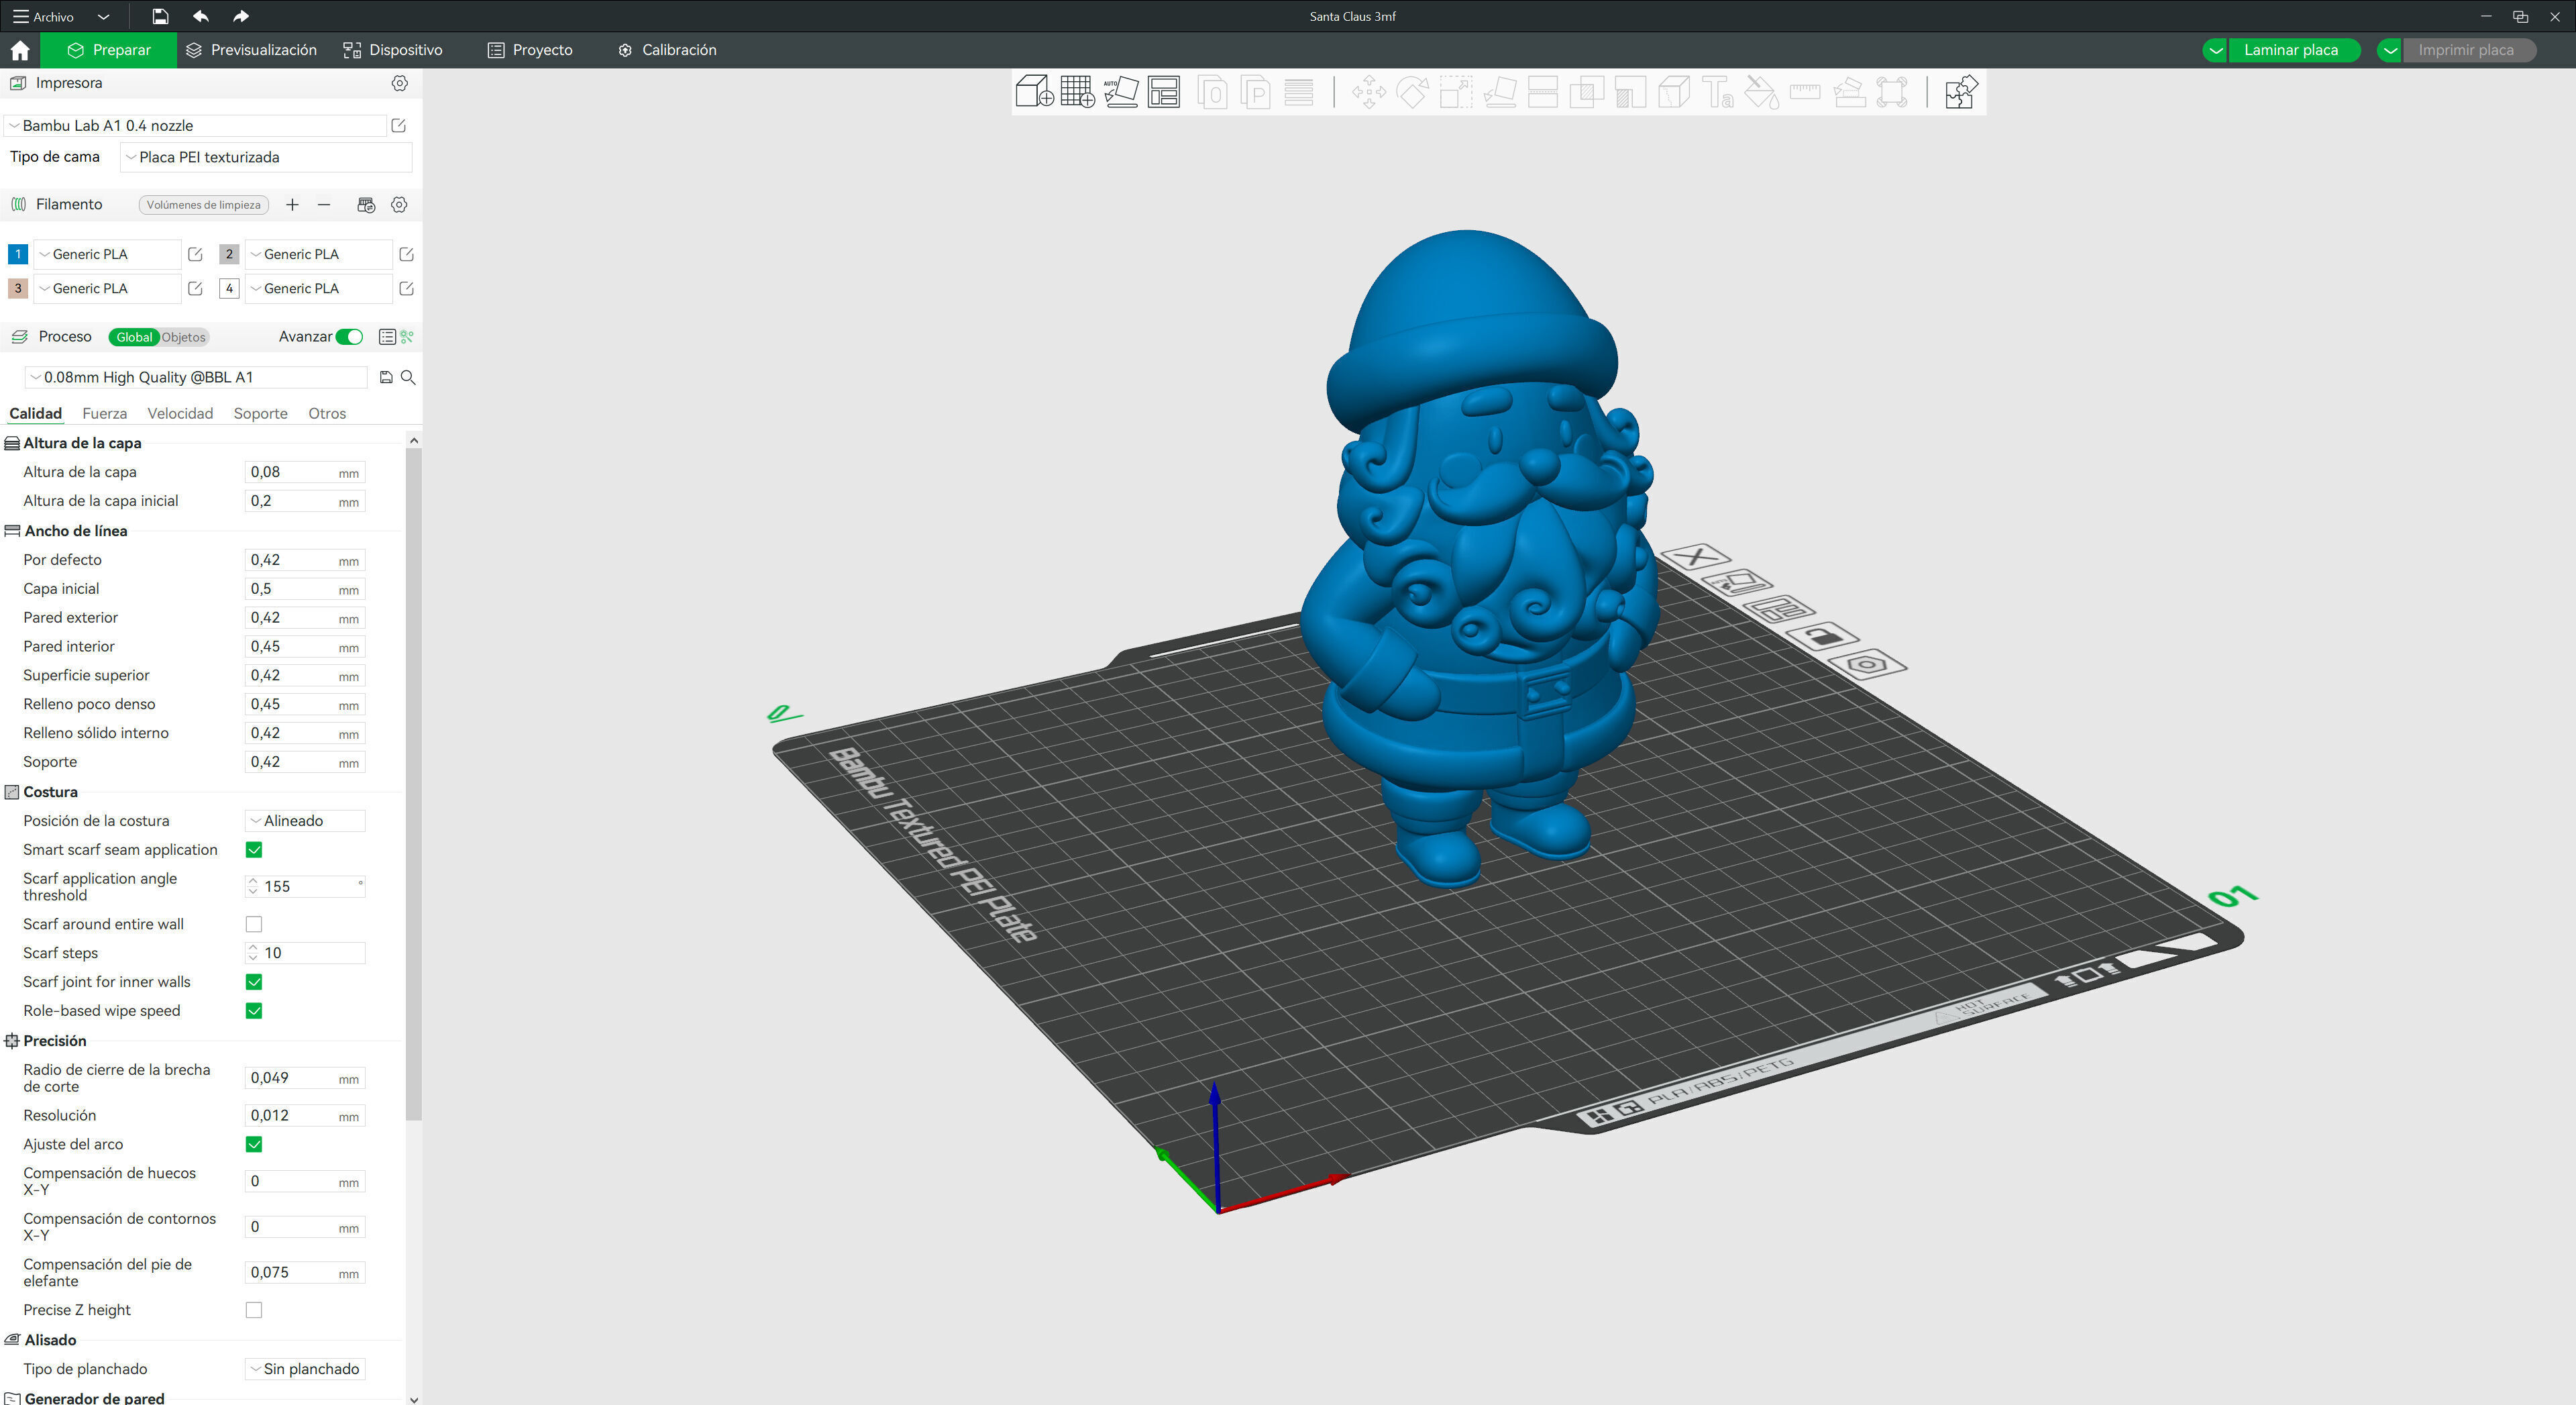Open the 0.08mm High Quality preset dropdown
The height and width of the screenshot is (1405, 2576).
(x=196, y=377)
